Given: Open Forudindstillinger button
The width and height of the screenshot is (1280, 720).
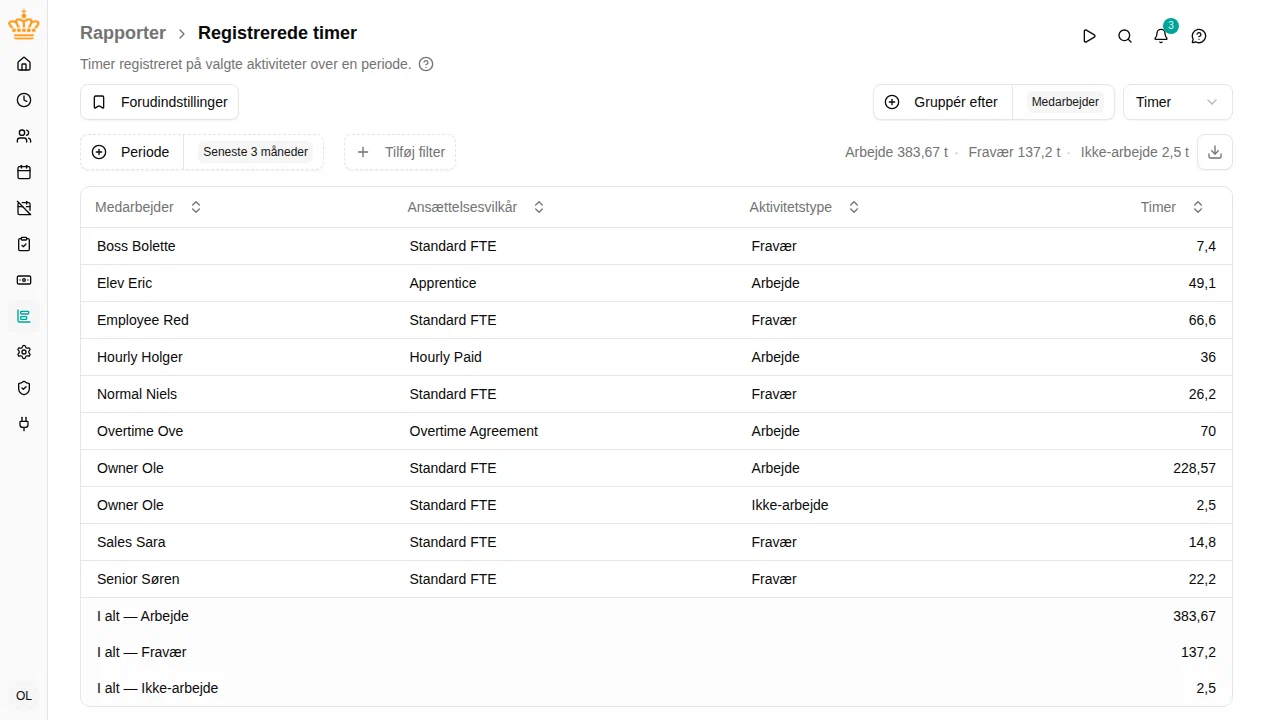Looking at the screenshot, I should pyautogui.click(x=160, y=102).
